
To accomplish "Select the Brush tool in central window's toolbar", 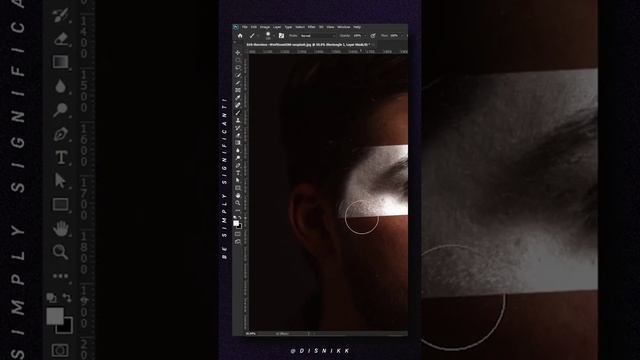I will tap(238, 112).
